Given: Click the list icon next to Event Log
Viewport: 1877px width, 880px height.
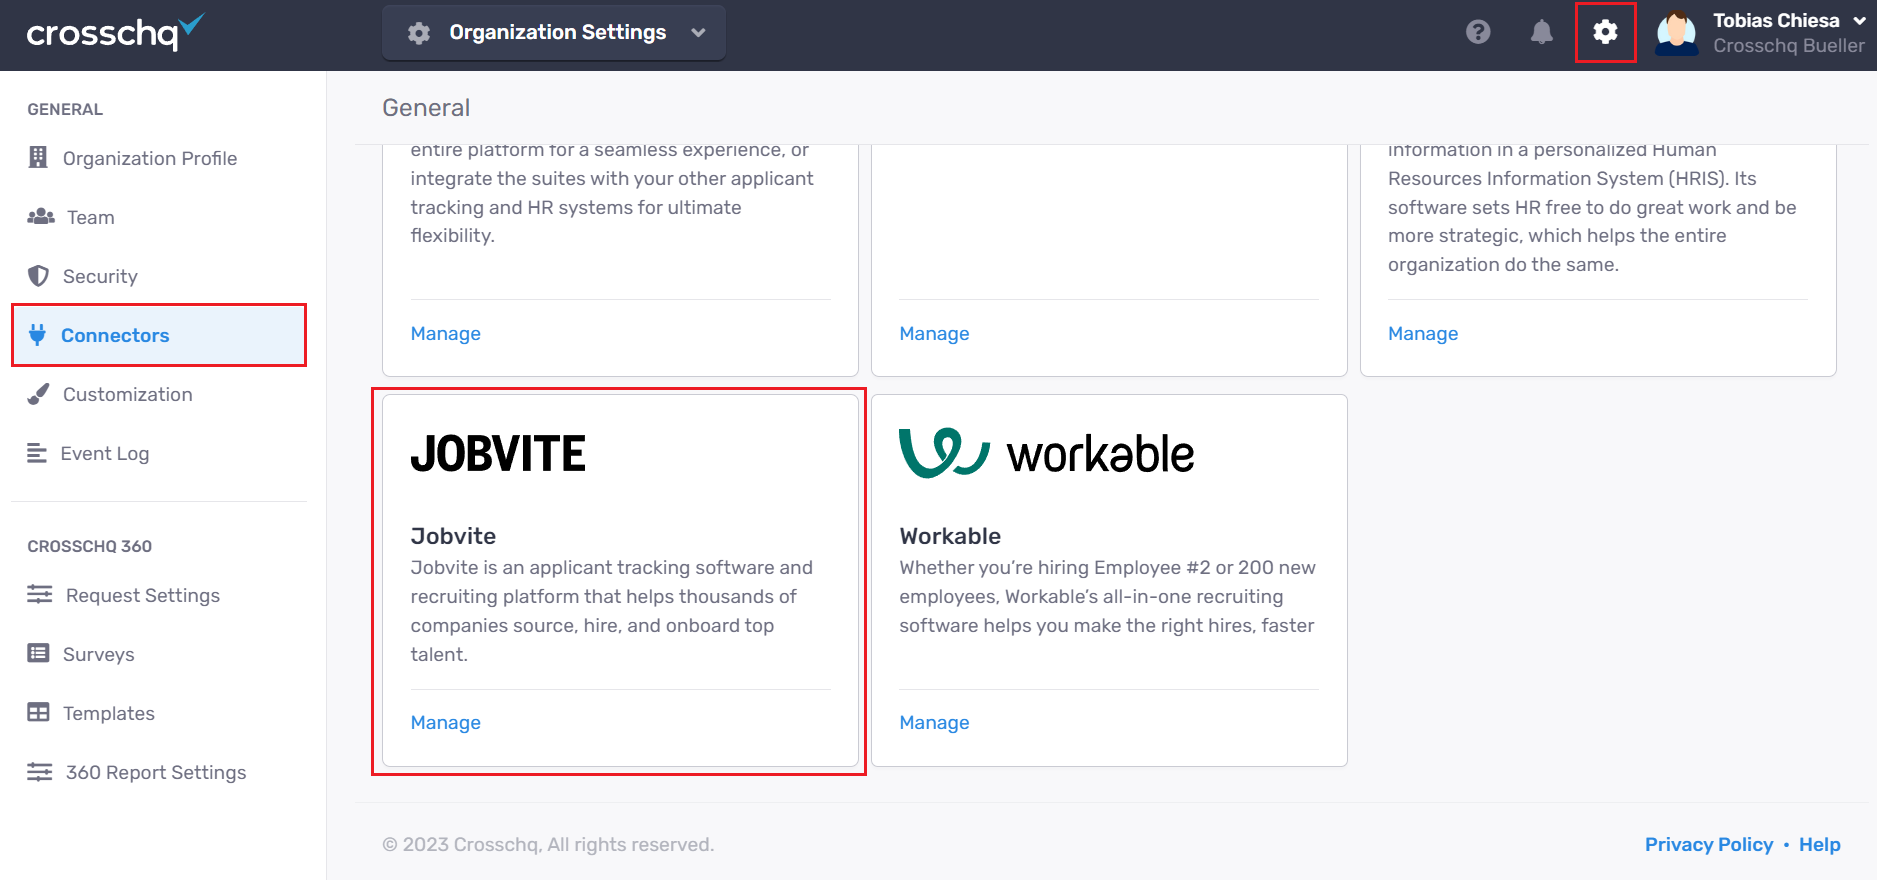Looking at the screenshot, I should click(37, 453).
